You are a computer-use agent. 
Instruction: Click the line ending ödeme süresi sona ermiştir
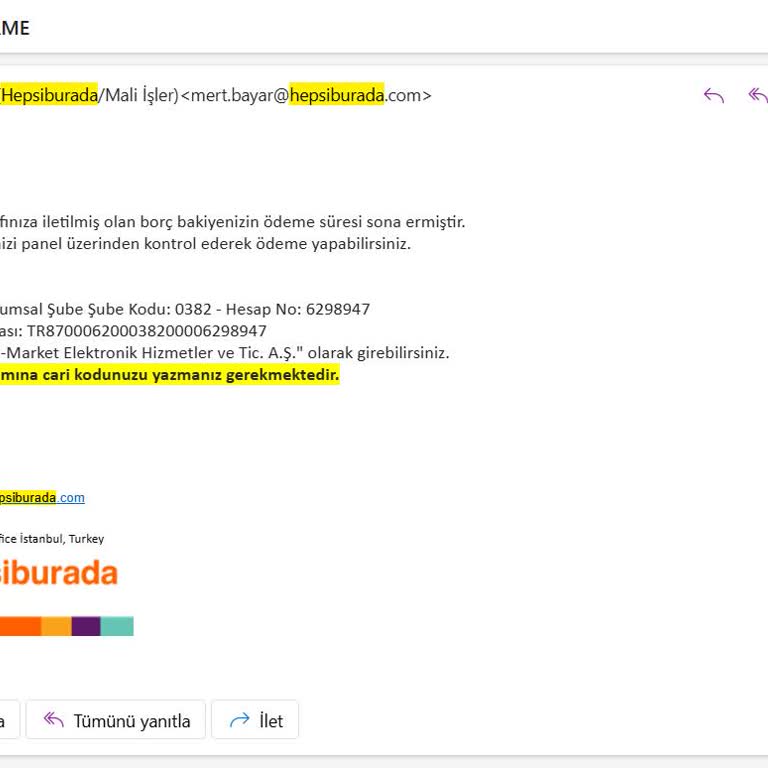pos(232,222)
